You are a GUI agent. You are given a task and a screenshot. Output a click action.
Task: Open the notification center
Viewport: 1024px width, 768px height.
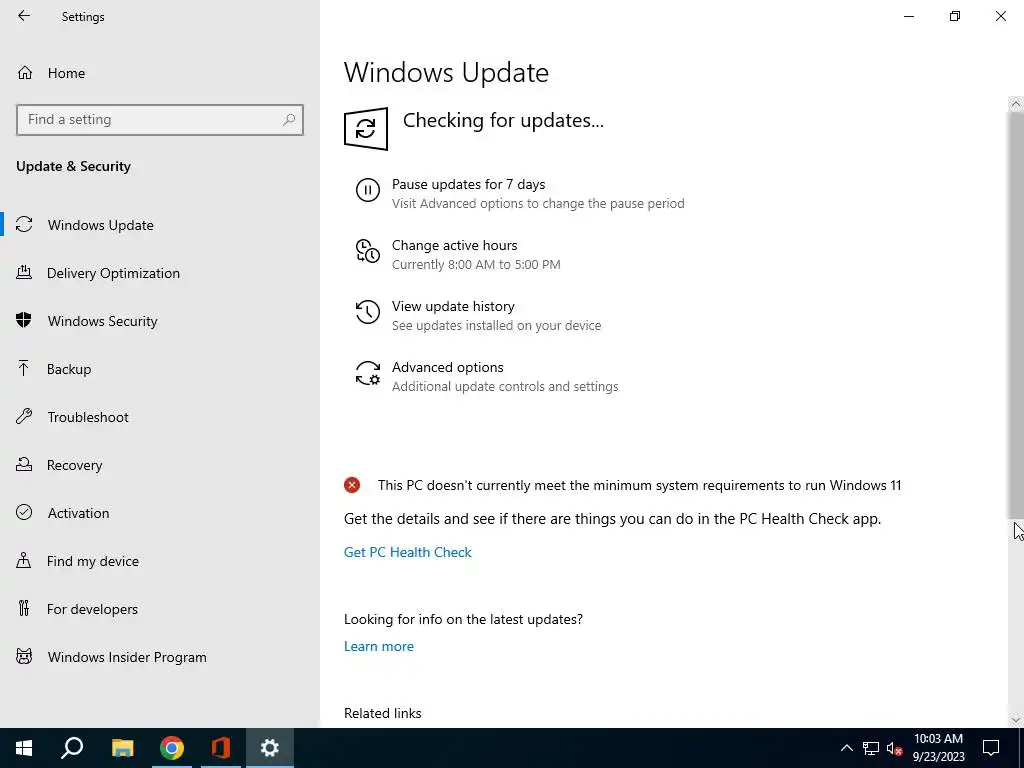click(991, 748)
